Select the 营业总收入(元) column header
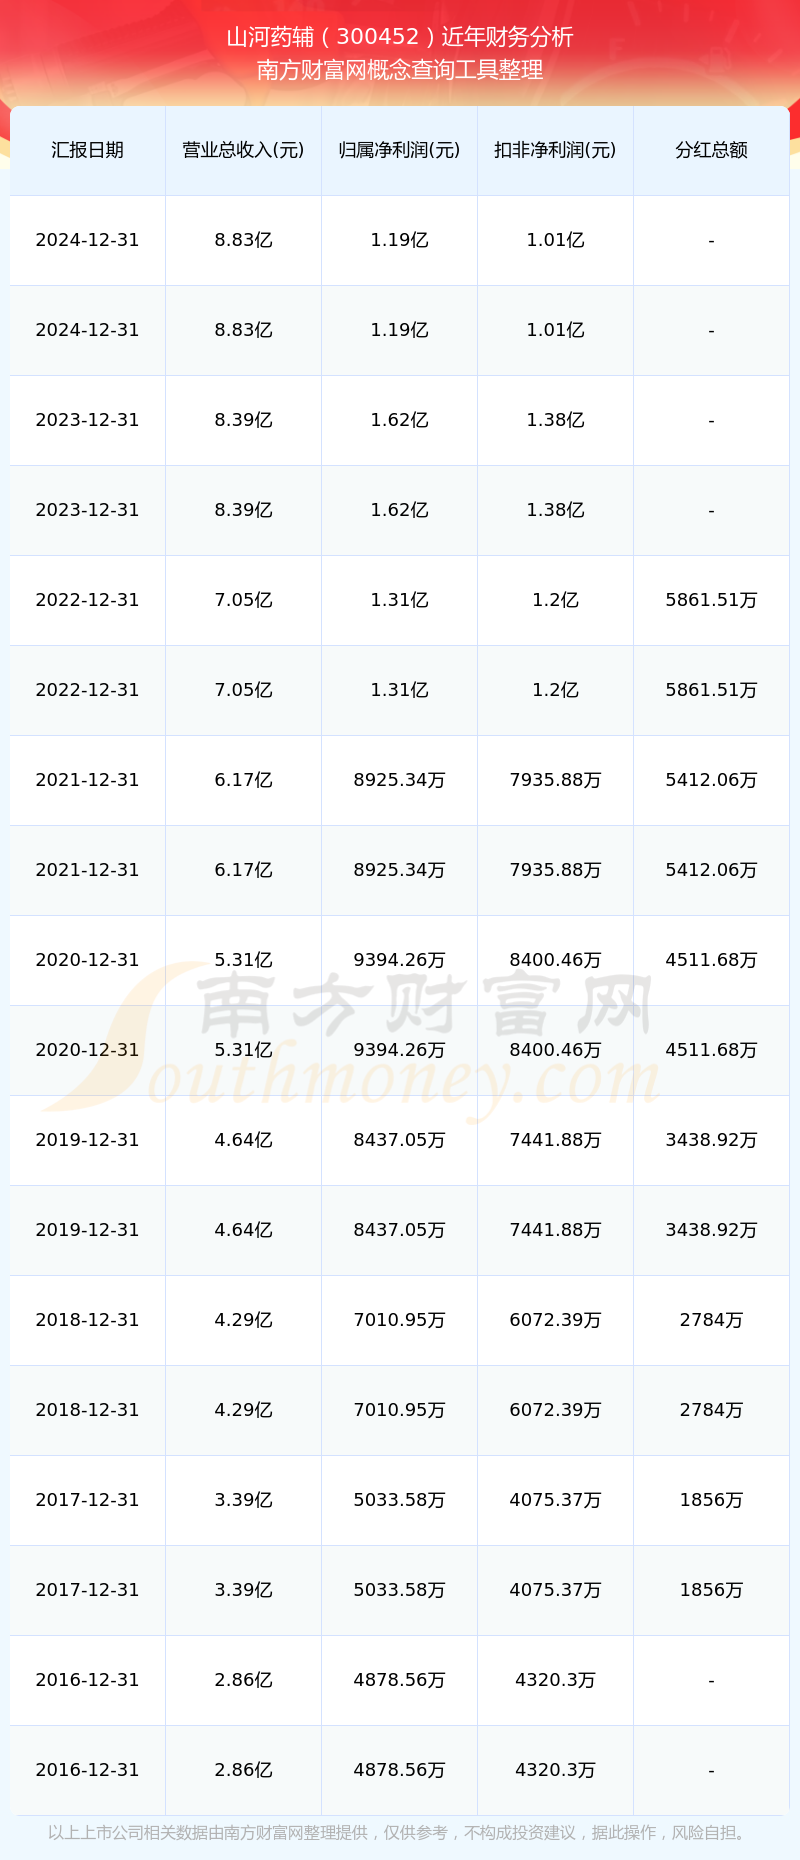Image resolution: width=800 pixels, height=1860 pixels. [x=243, y=150]
